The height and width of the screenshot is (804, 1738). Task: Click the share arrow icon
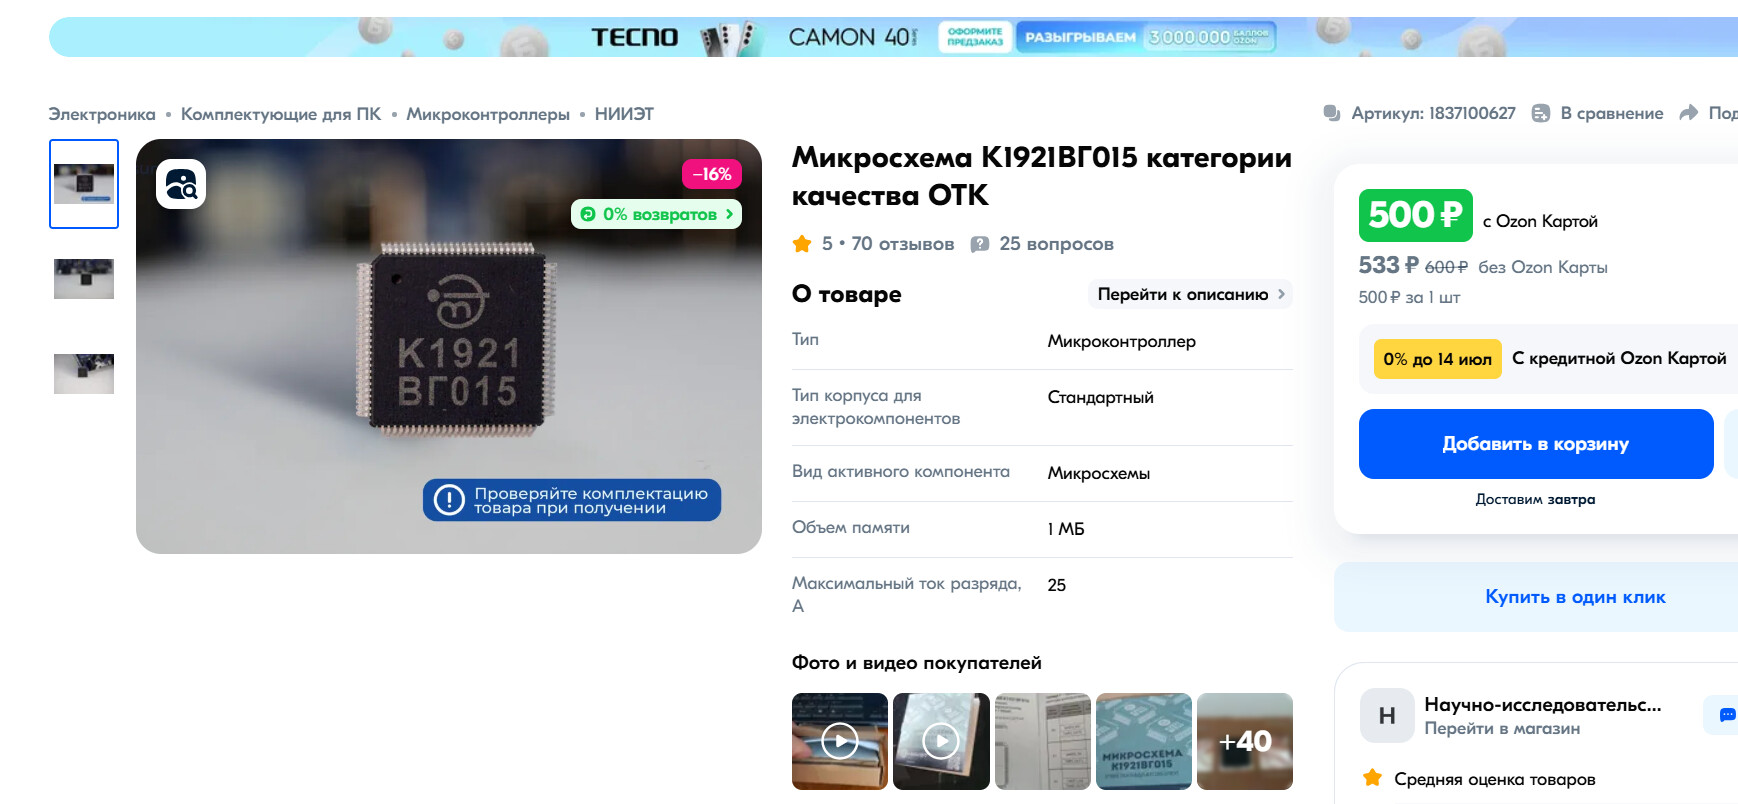pyautogui.click(x=1688, y=113)
